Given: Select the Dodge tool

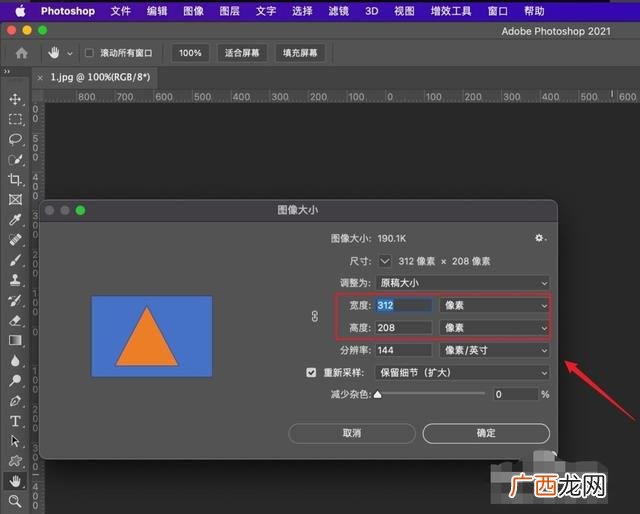Looking at the screenshot, I should point(16,380).
